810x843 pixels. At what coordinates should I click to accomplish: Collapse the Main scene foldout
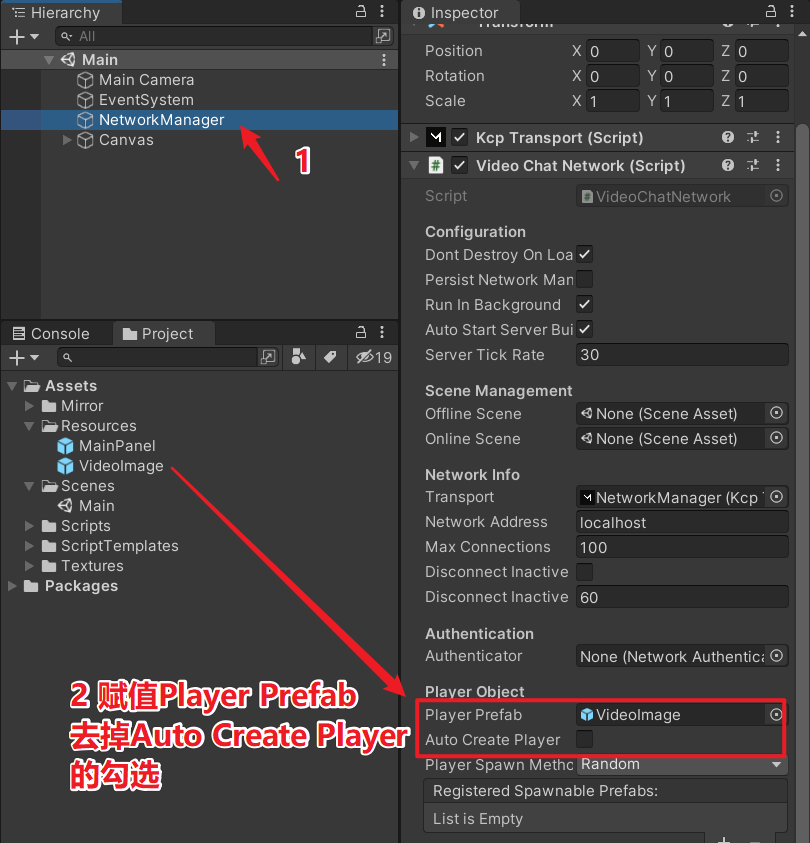[x=49, y=60]
